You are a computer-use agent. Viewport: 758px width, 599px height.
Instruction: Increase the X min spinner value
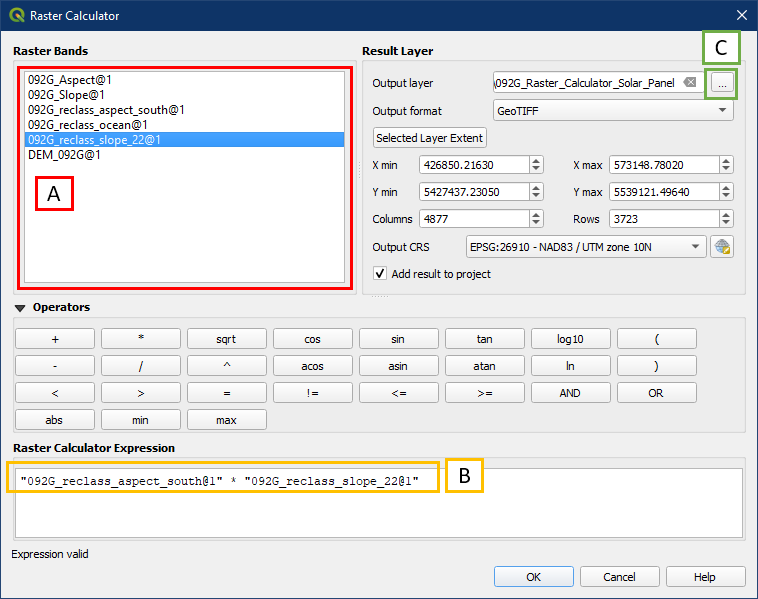point(536,160)
